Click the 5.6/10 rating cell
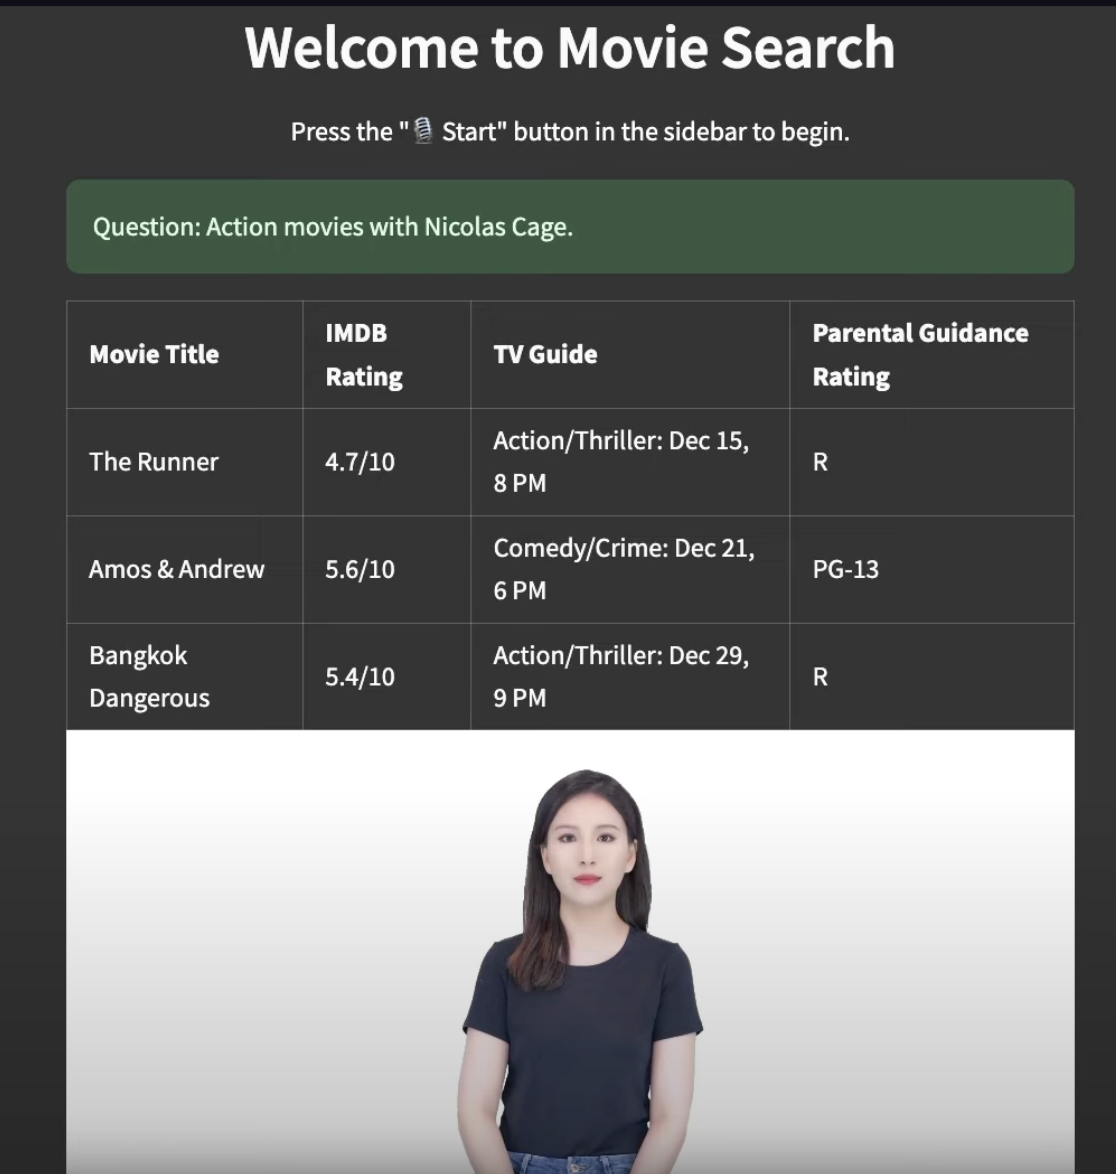 click(x=387, y=569)
